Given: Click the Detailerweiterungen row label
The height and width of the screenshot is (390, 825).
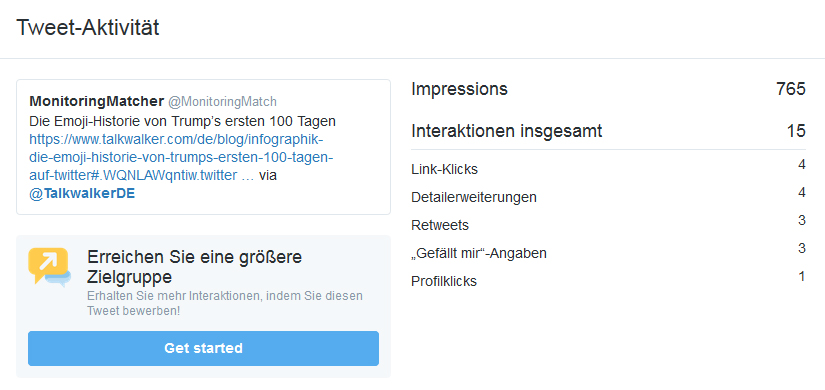Looking at the screenshot, I should pyautogui.click(x=474, y=197).
